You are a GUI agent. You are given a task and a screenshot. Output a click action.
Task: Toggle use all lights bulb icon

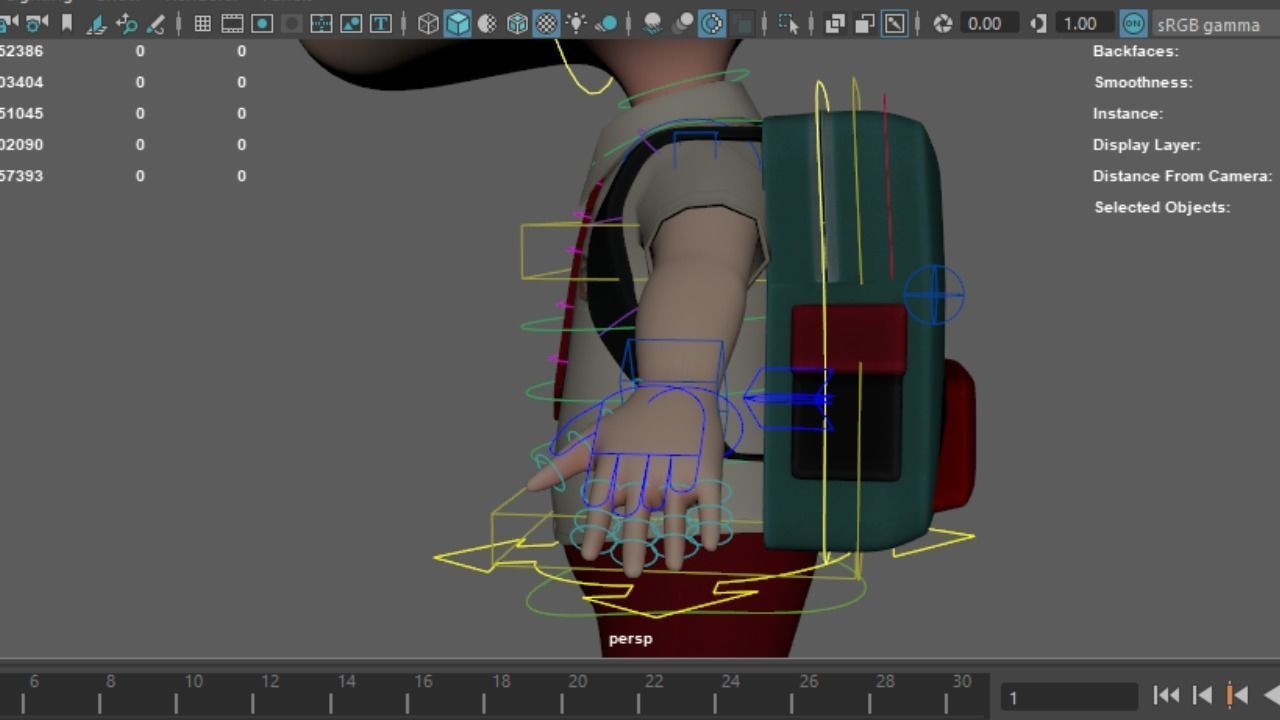[577, 23]
